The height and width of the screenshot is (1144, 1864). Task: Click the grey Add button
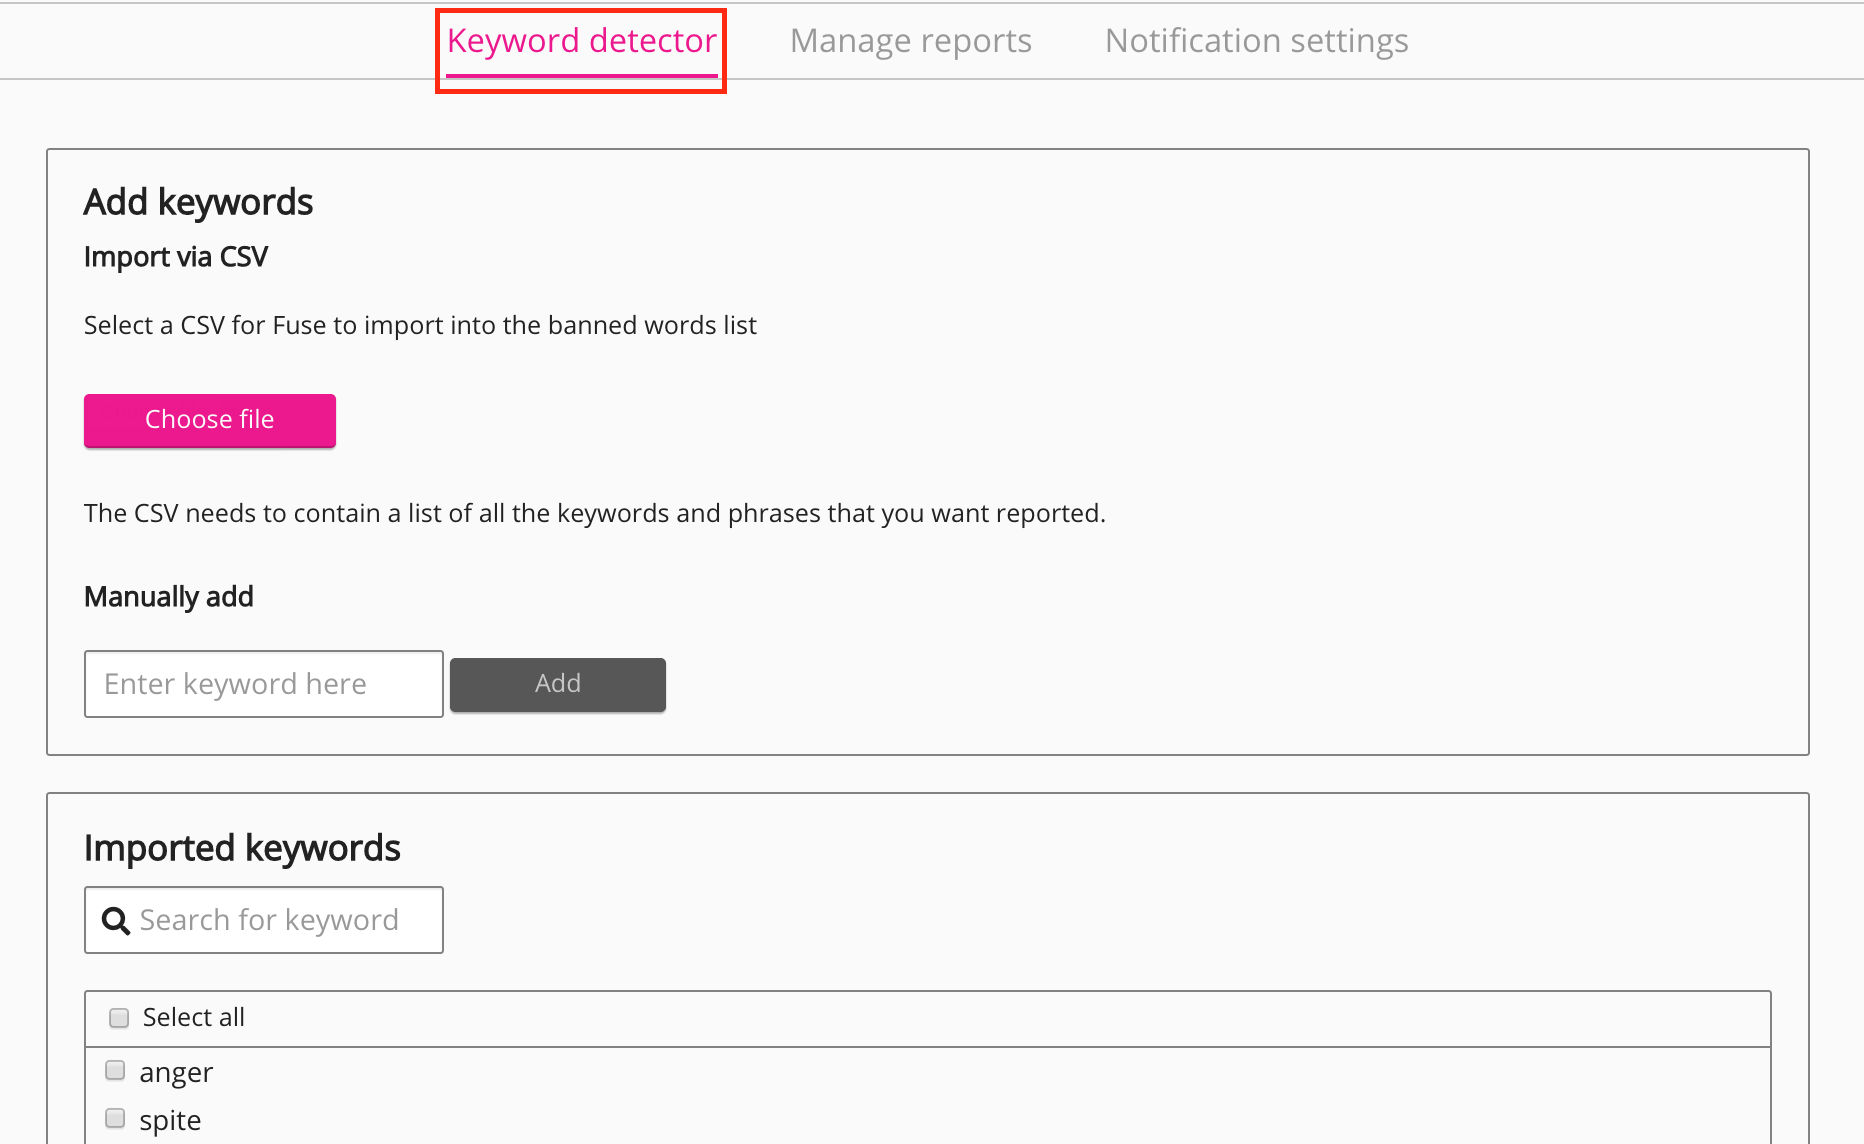pos(557,684)
